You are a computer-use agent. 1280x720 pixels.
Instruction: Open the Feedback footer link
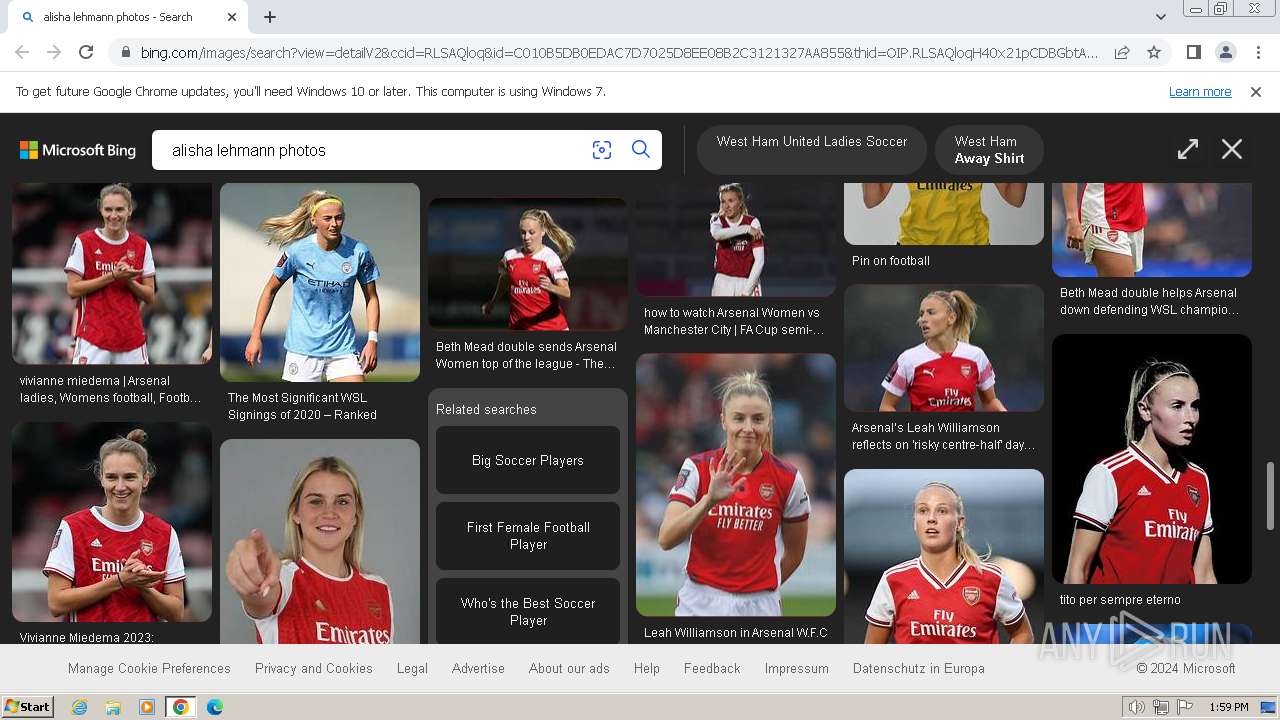tap(712, 669)
